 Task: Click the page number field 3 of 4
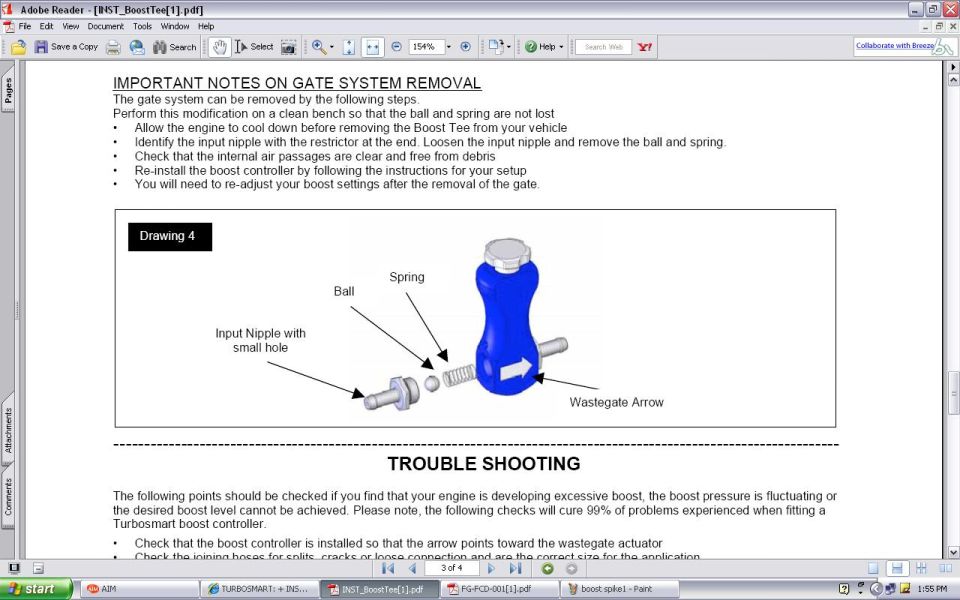pos(452,568)
